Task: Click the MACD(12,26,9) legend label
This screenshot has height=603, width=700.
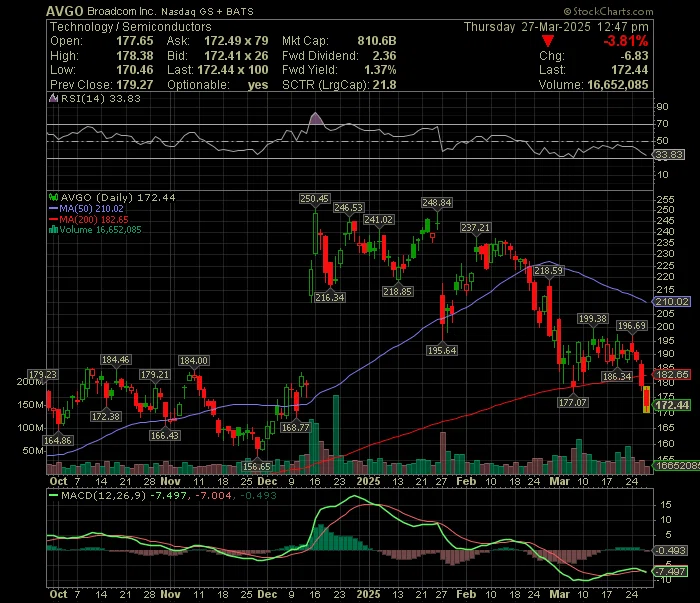Action: pyautogui.click(x=104, y=495)
